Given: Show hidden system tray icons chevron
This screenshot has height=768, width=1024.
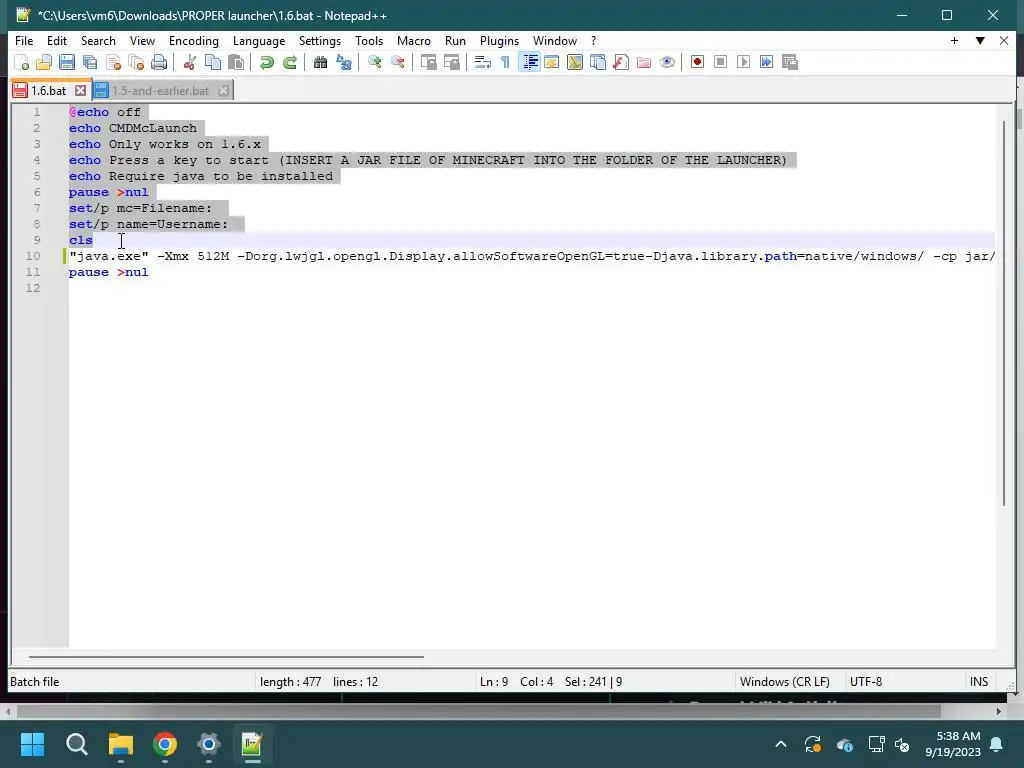Looking at the screenshot, I should 780,744.
